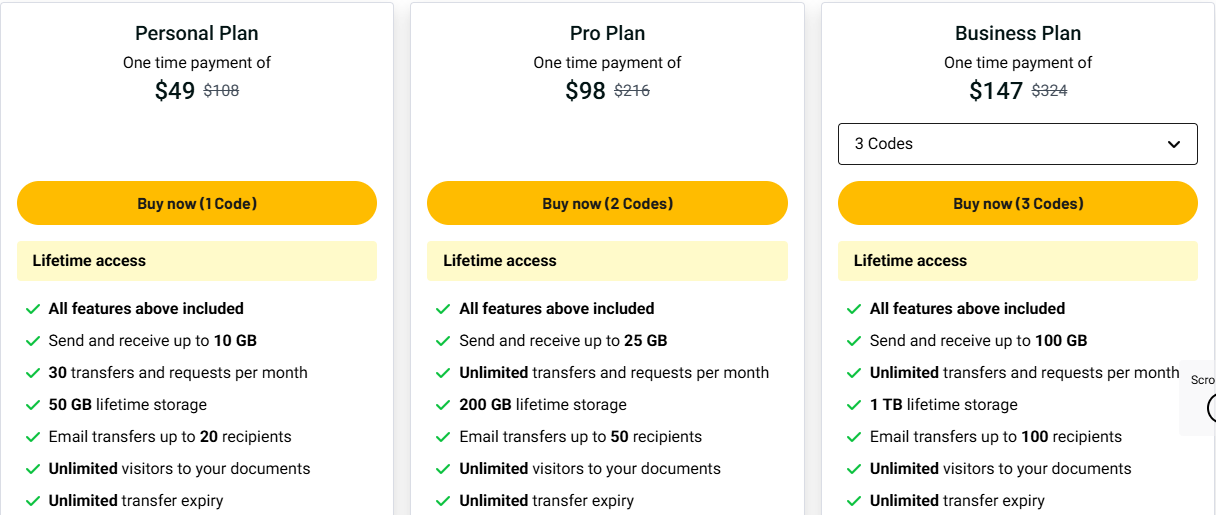Click Buy now (1 Code) button
This screenshot has width=1216, height=515.
197,203
